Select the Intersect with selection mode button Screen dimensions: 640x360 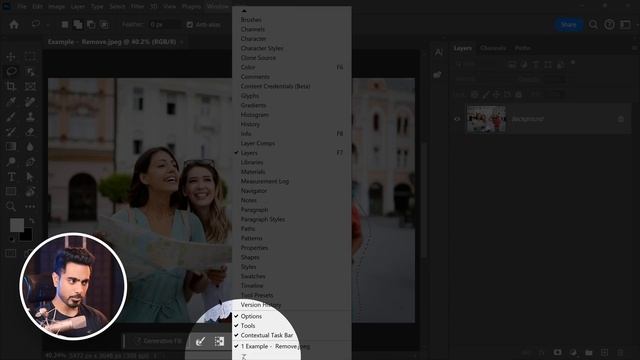(x=104, y=24)
